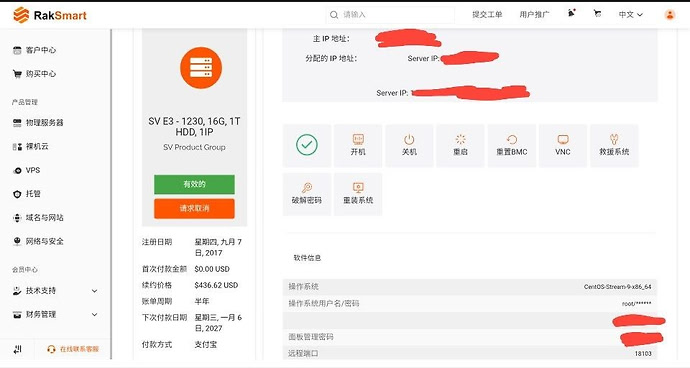Click '$436.62 USD' renewal price
The height and width of the screenshot is (368, 690).
[216, 285]
